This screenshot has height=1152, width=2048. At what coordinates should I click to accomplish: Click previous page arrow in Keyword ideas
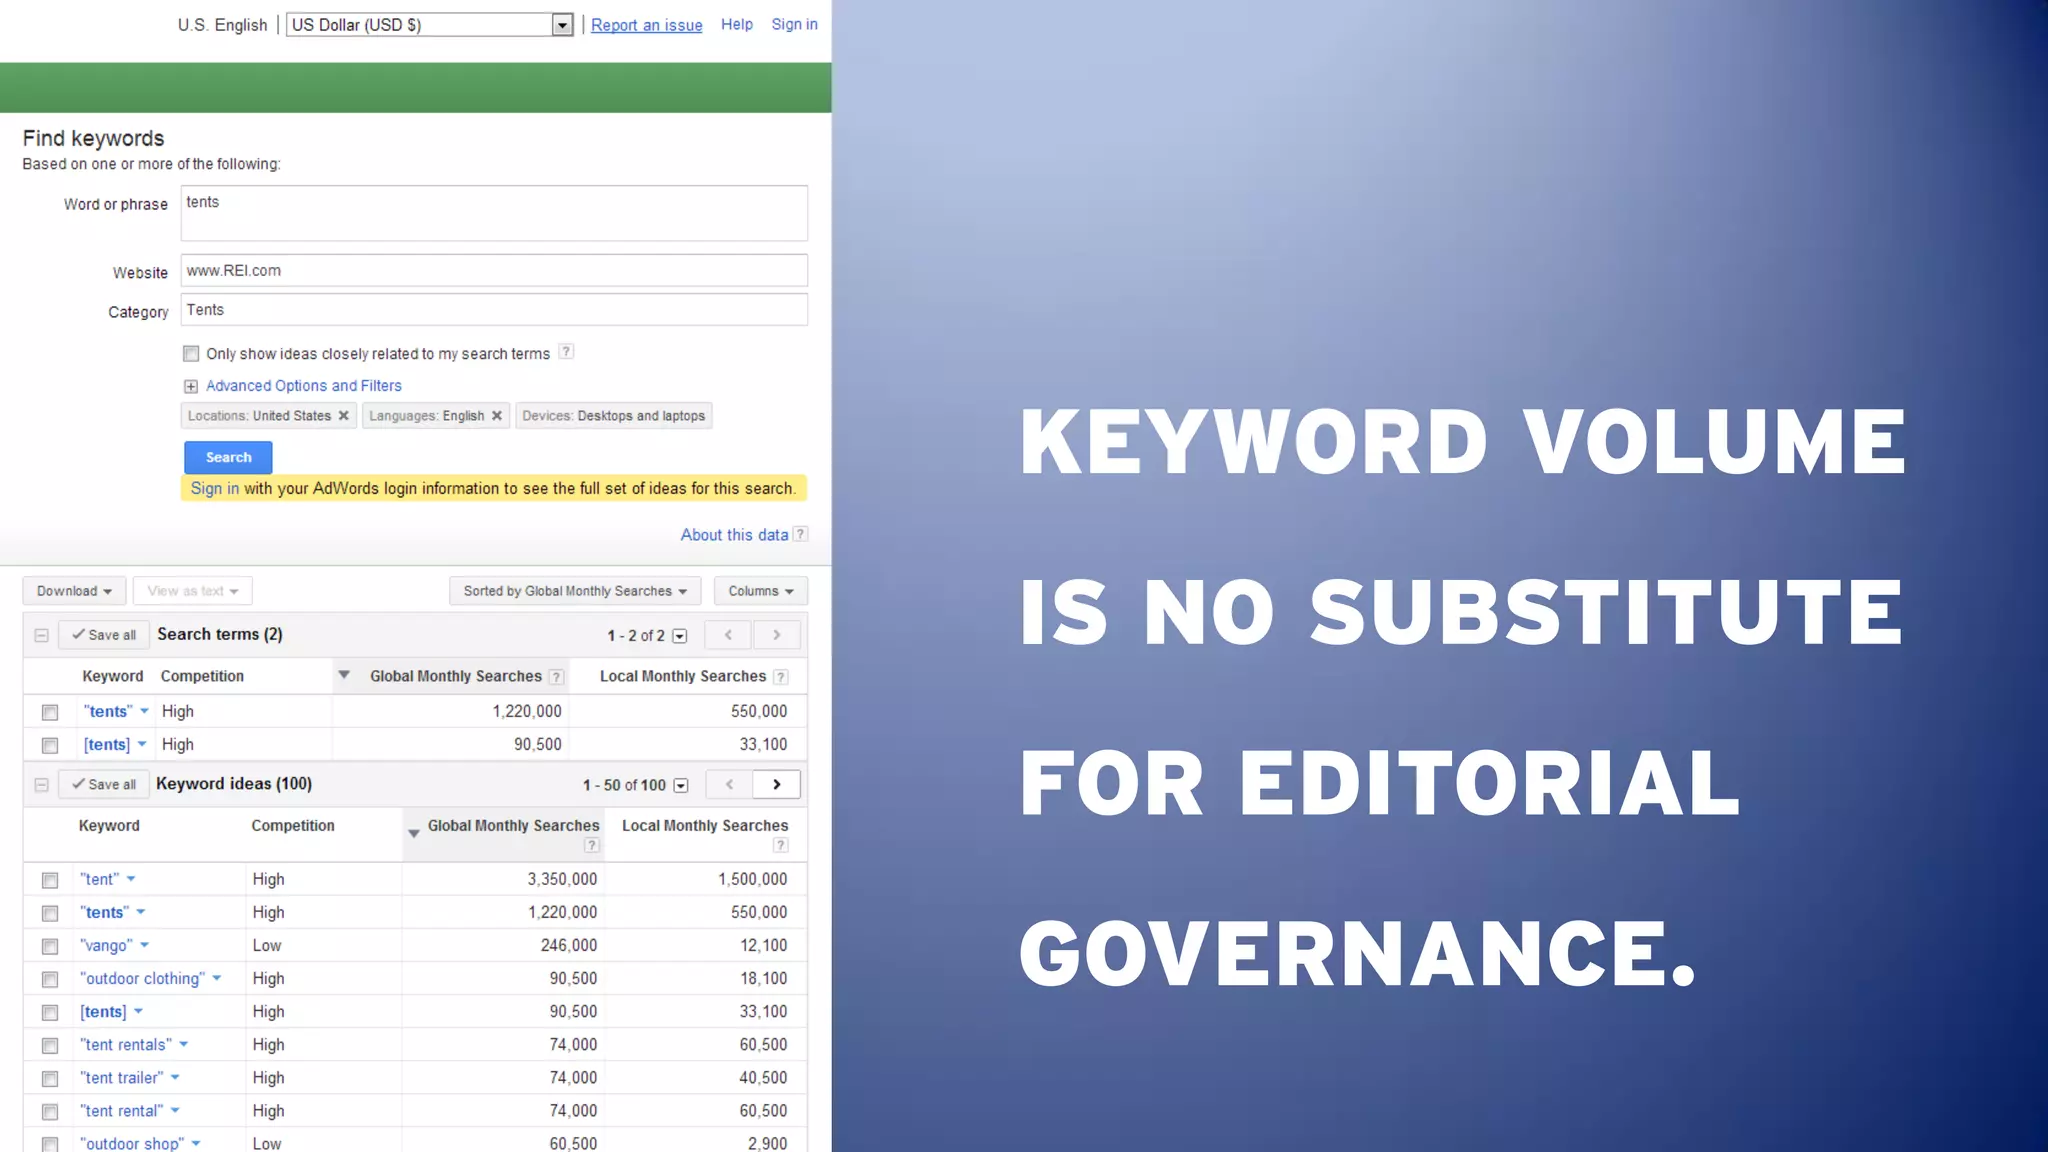point(729,784)
